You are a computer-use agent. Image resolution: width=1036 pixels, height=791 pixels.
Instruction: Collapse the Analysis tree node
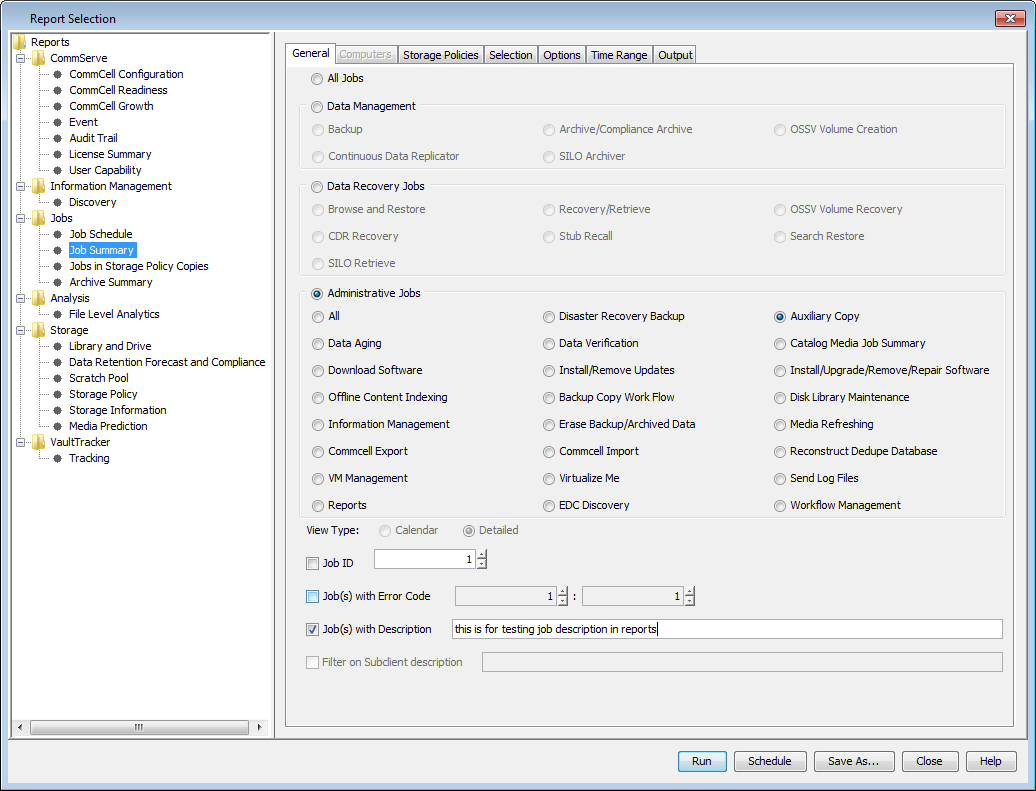(20, 298)
